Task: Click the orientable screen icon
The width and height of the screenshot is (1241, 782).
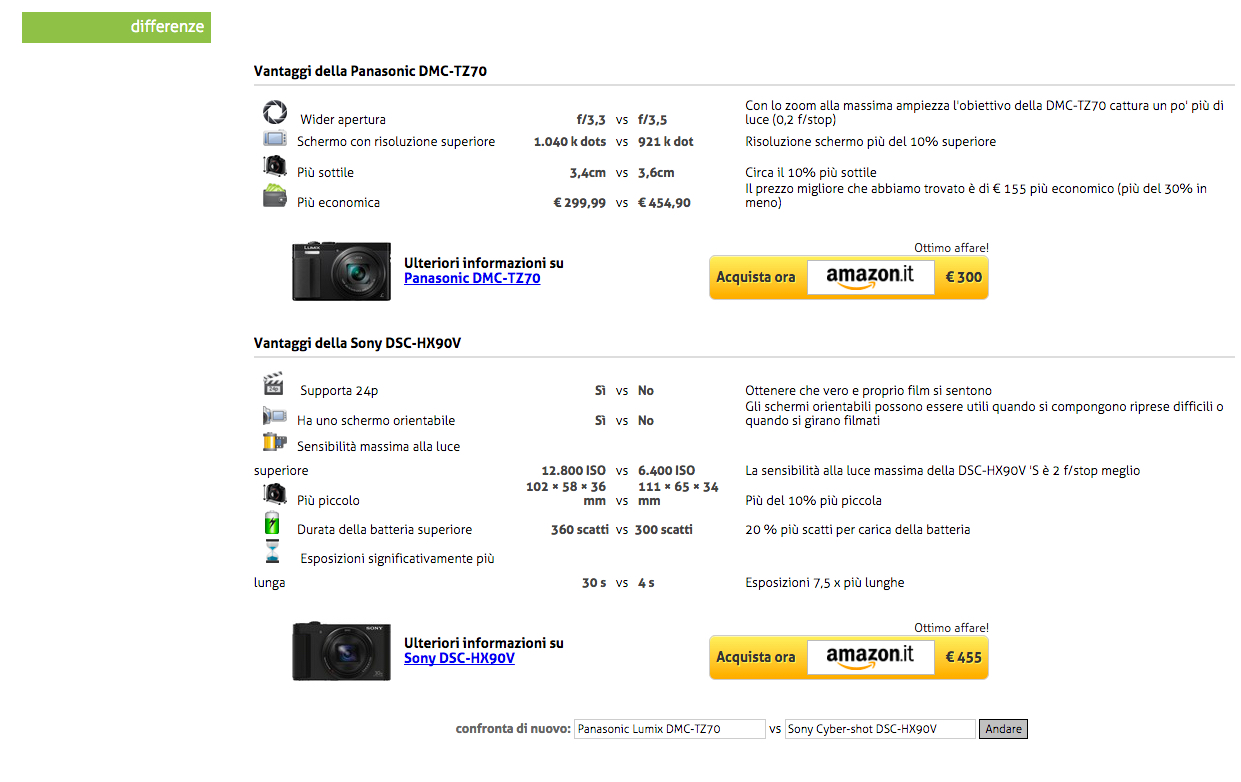Action: point(274,416)
